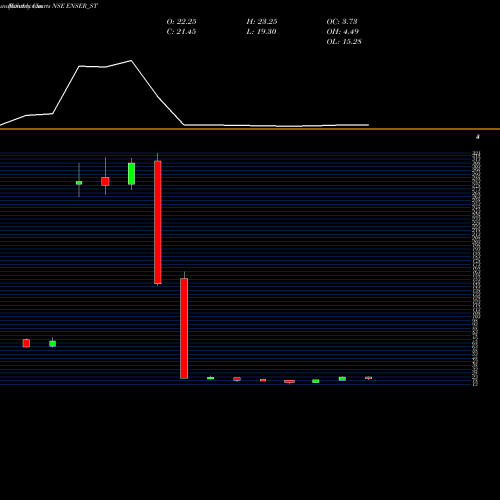Screen dimensions: 500x500
Task: Click the low value L: 19.30
Action: (261, 31)
